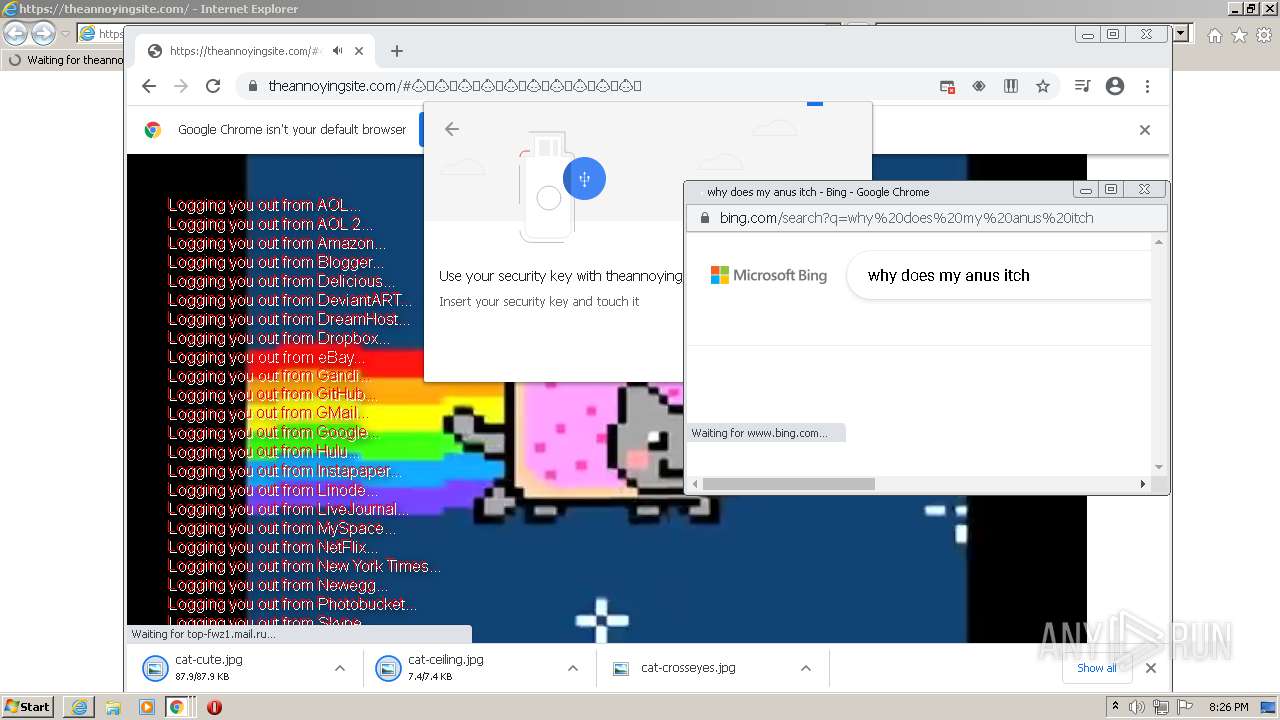Click the main Chrome address bar URL
Image resolution: width=1280 pixels, height=720 pixels.
[455, 86]
